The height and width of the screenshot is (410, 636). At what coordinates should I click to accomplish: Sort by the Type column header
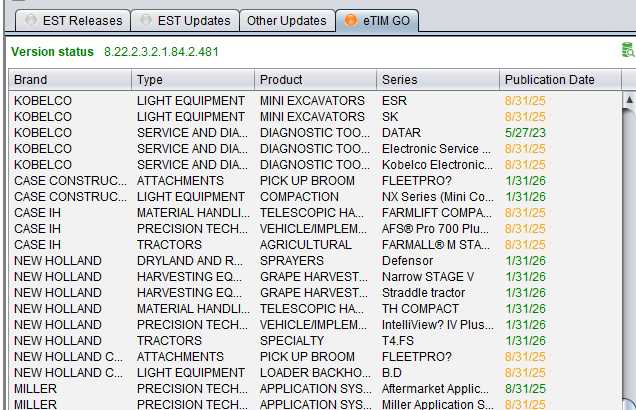coord(193,79)
